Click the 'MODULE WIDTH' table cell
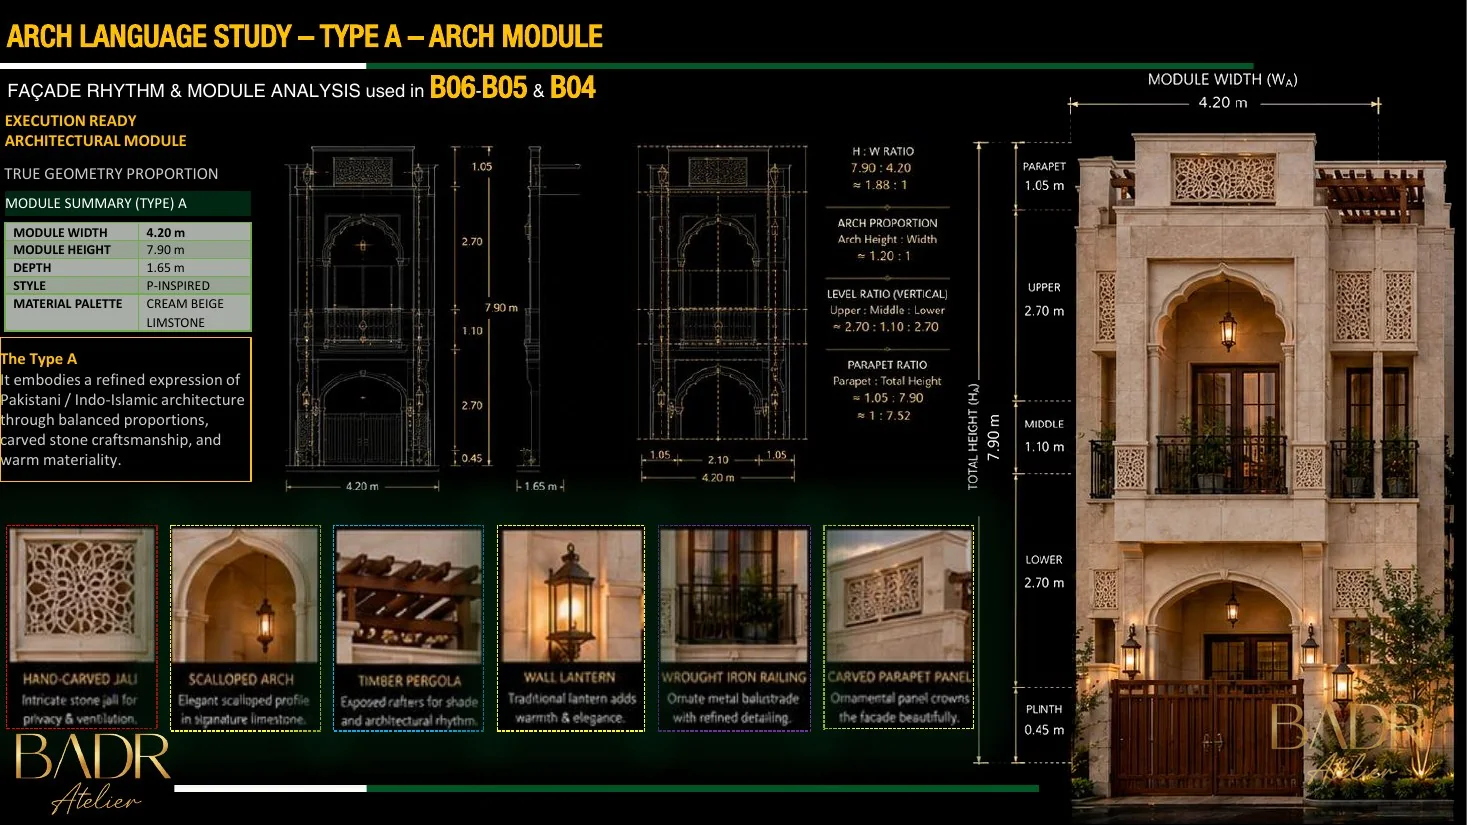 [x=71, y=232]
